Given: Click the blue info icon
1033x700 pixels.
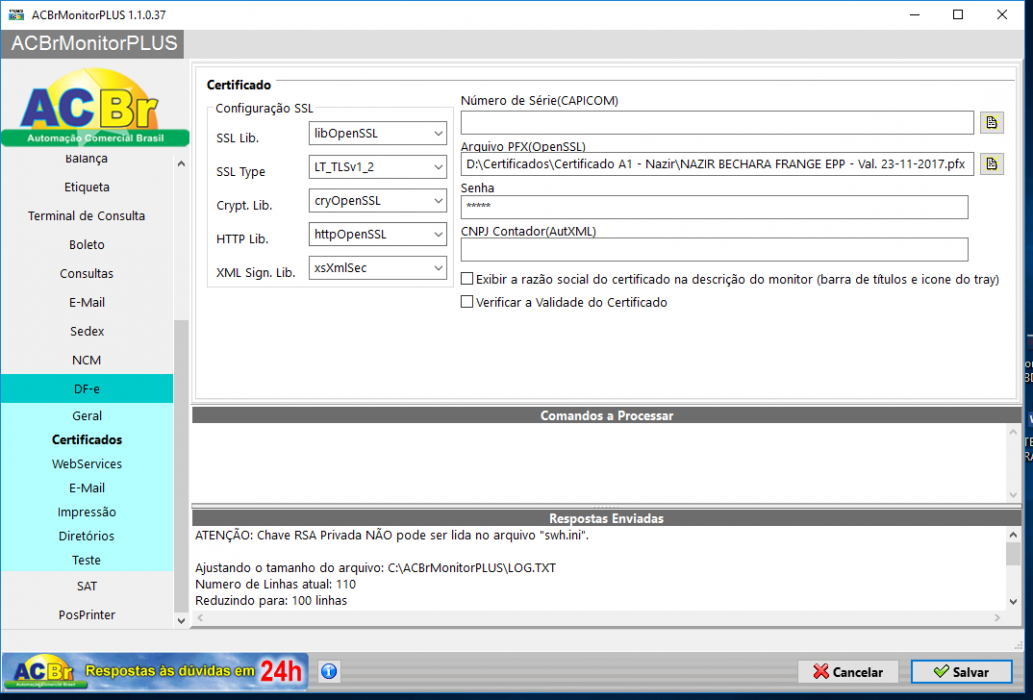Looking at the screenshot, I should tap(329, 671).
